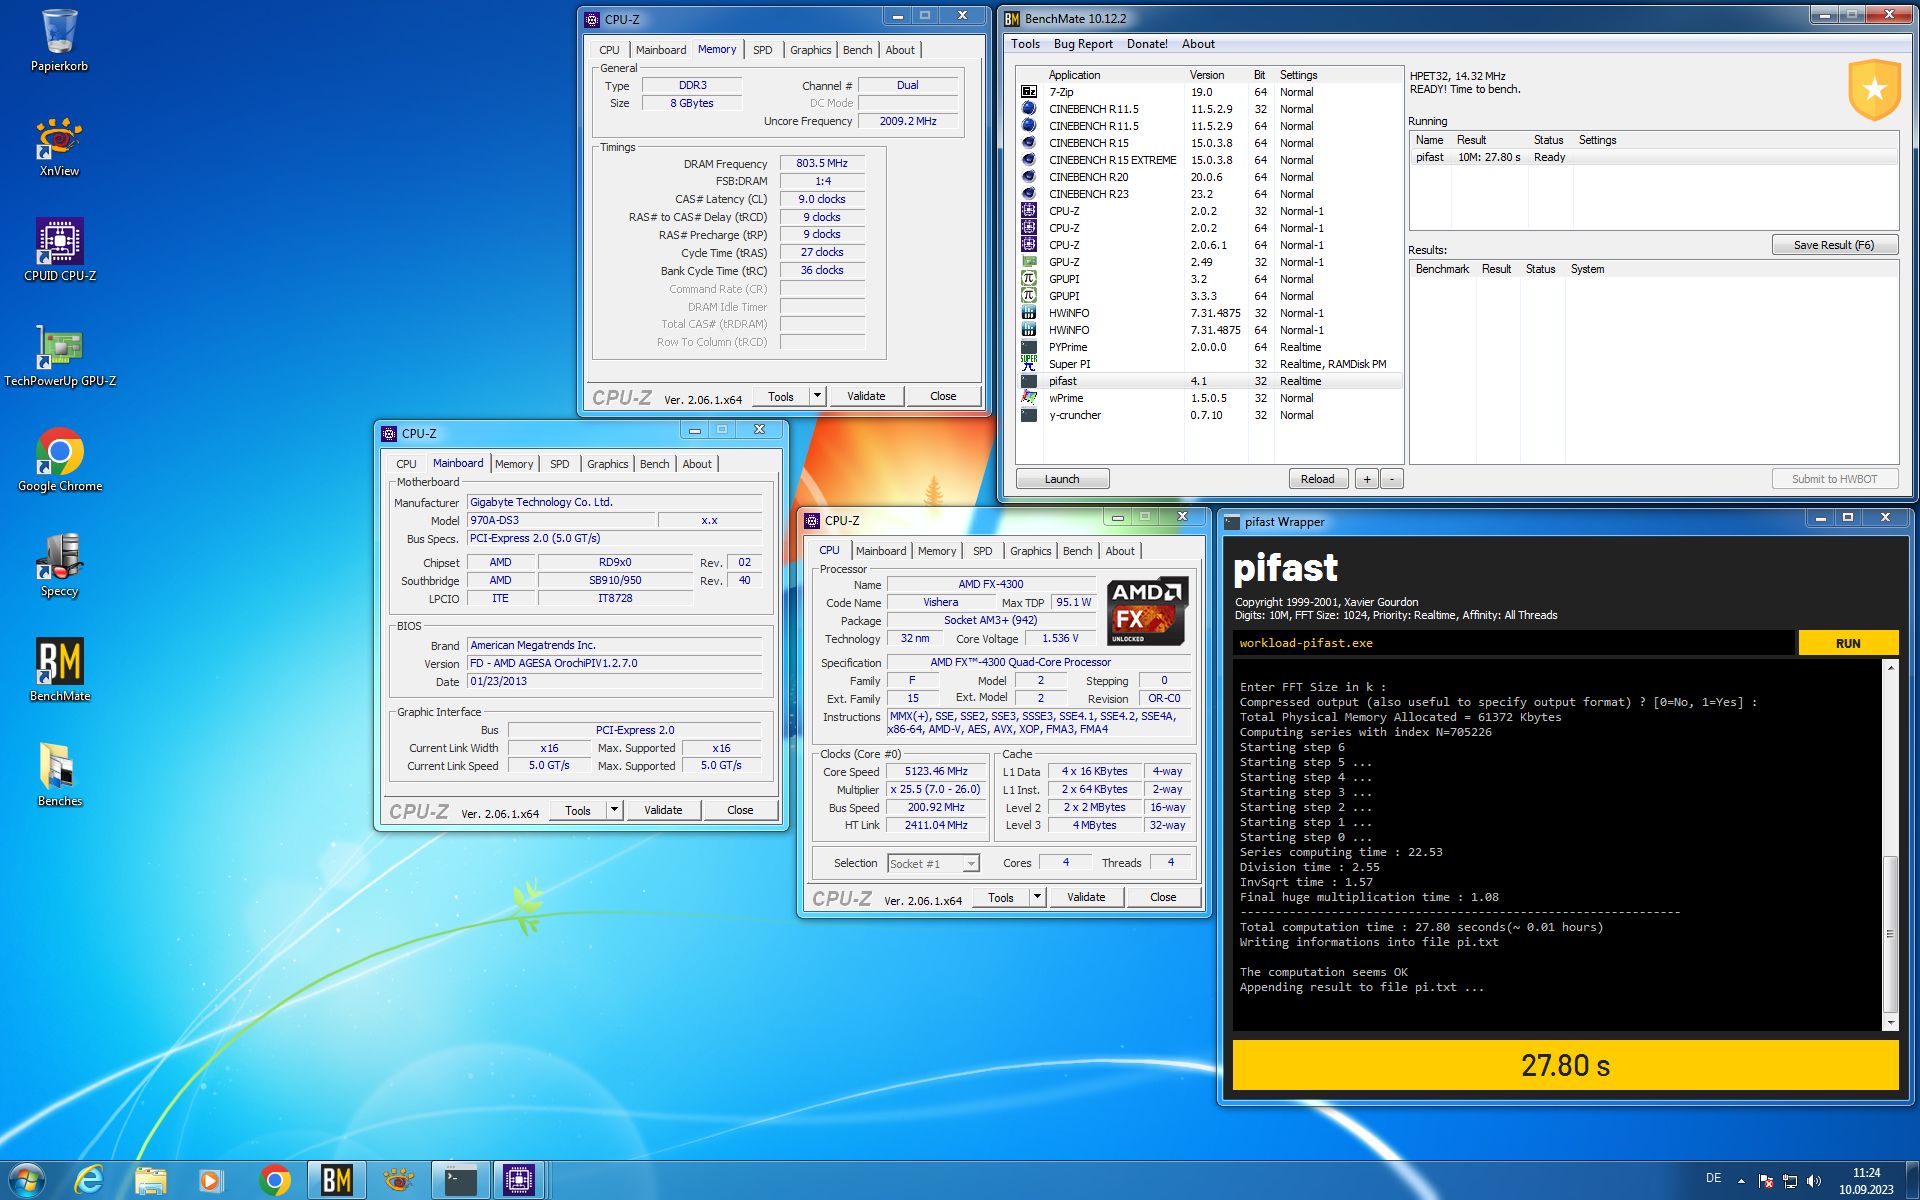Screen dimensions: 1920x1200
Task: Click network icon in system tray
Action: [x=1790, y=1181]
